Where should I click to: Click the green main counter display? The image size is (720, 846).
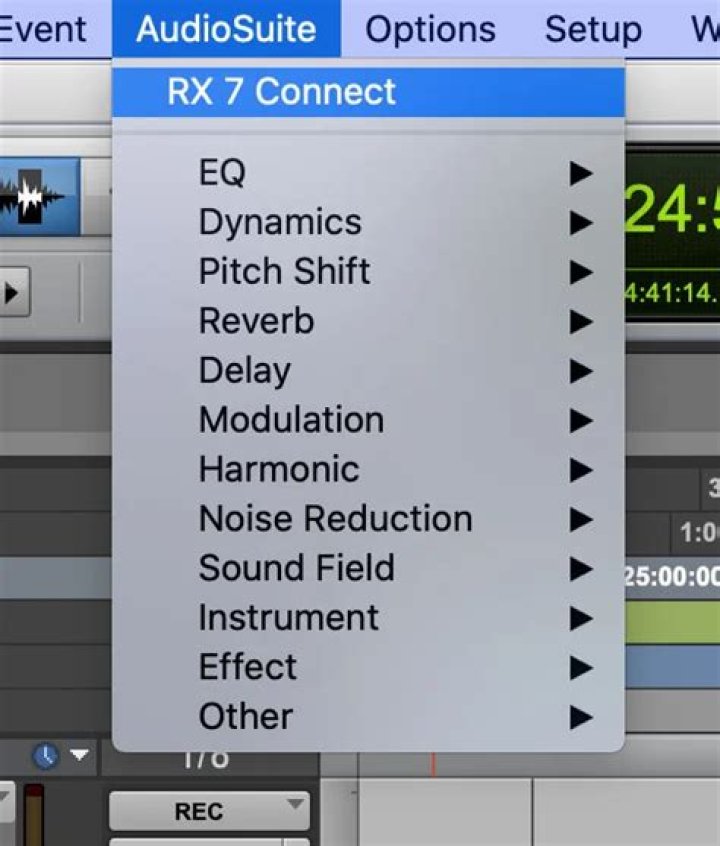[673, 209]
